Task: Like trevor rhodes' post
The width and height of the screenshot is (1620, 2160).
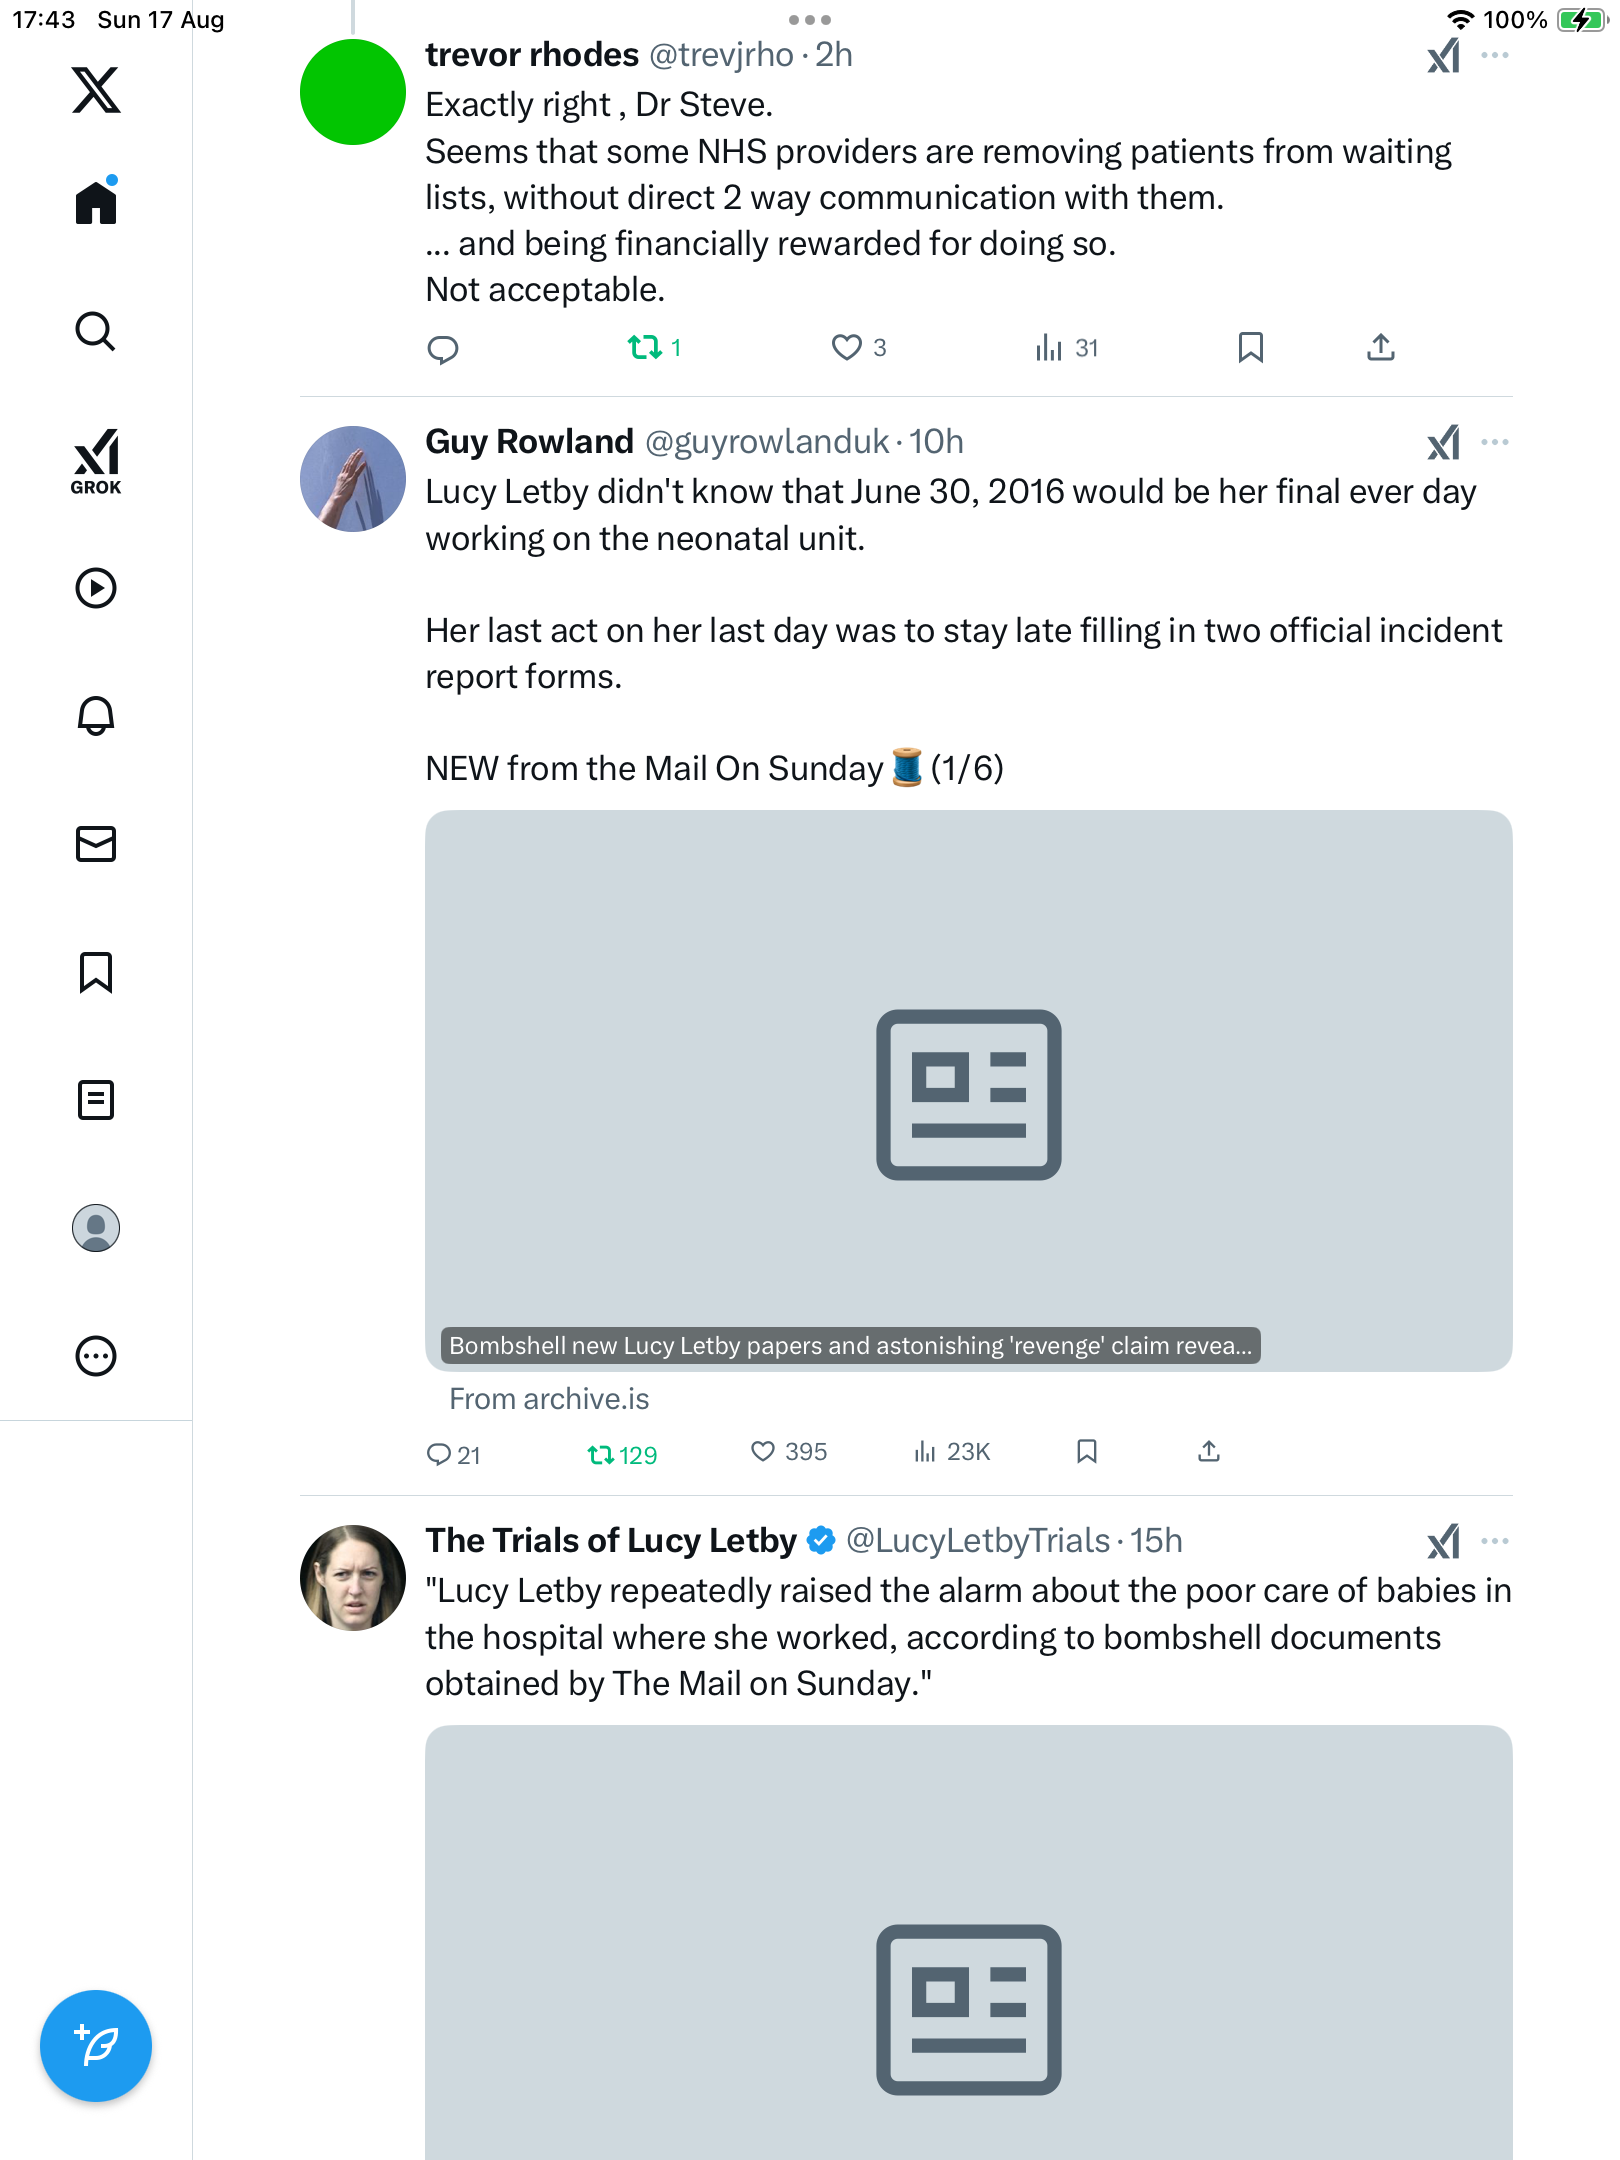Action: coord(847,348)
